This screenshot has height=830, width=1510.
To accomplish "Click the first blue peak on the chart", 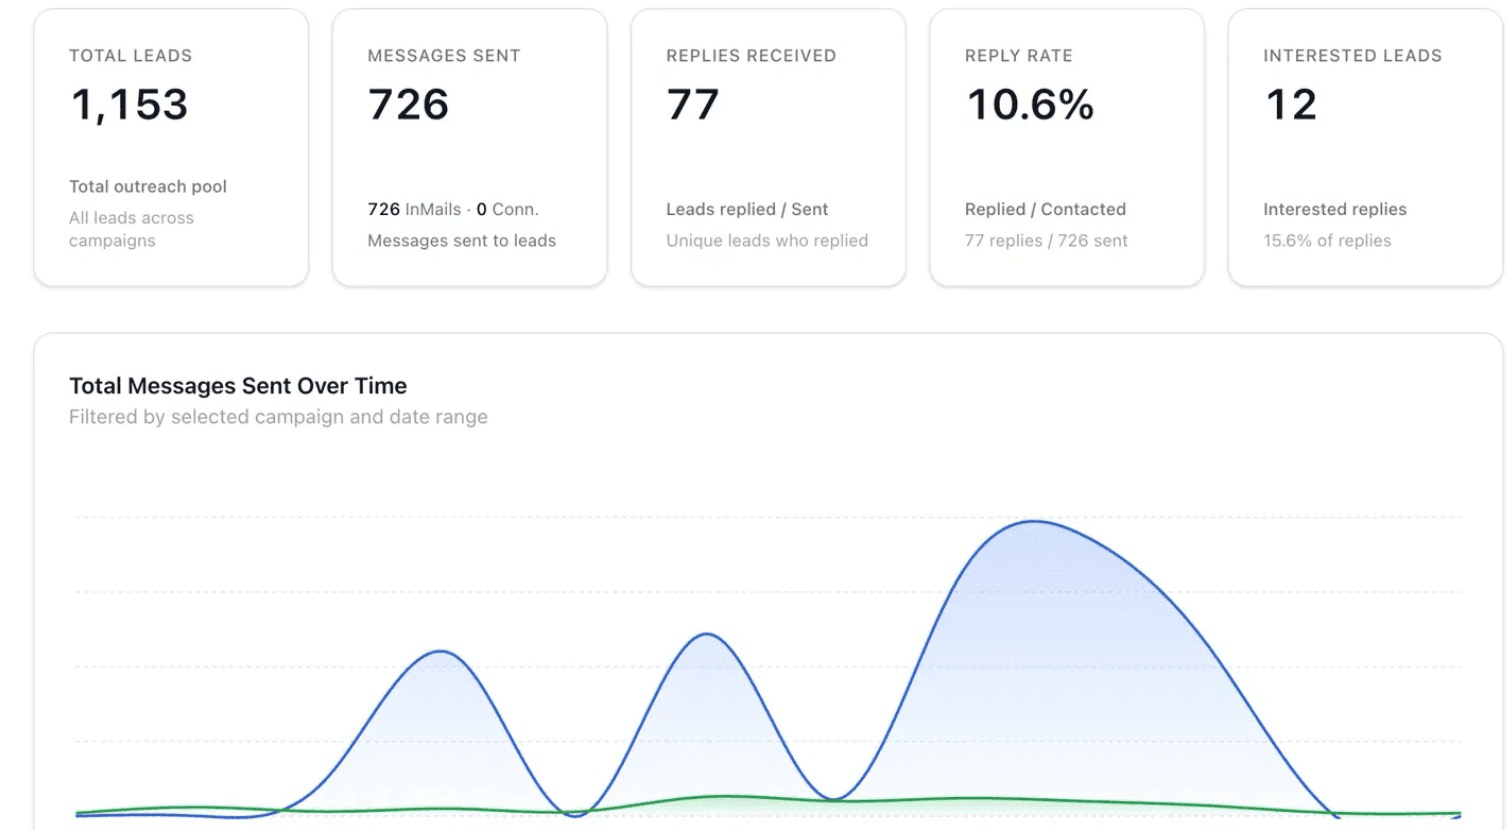I will tap(440, 652).
